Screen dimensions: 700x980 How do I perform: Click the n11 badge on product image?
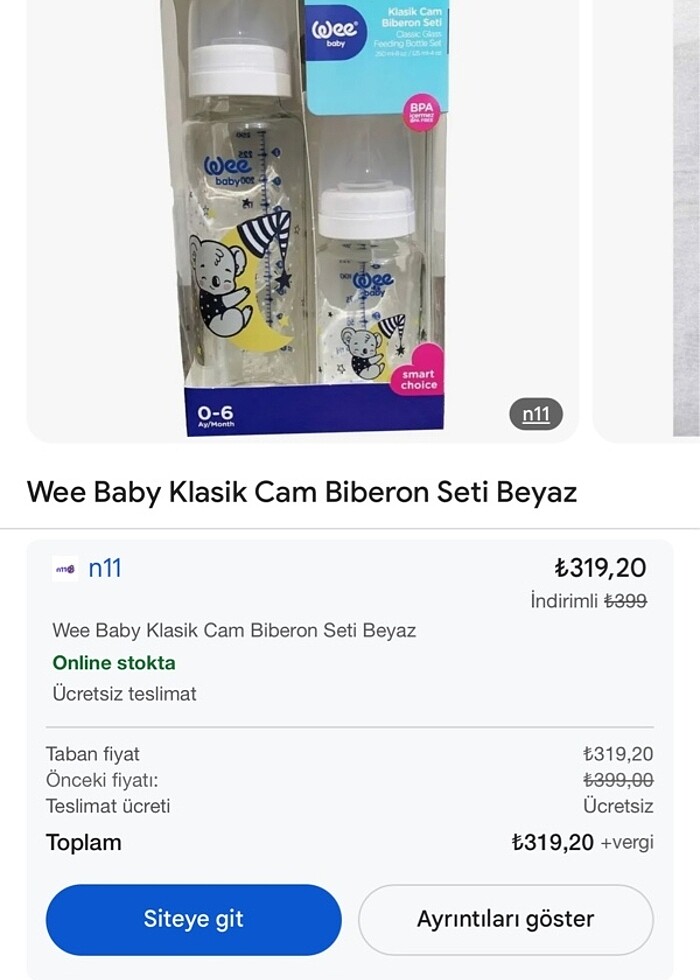coord(536,414)
